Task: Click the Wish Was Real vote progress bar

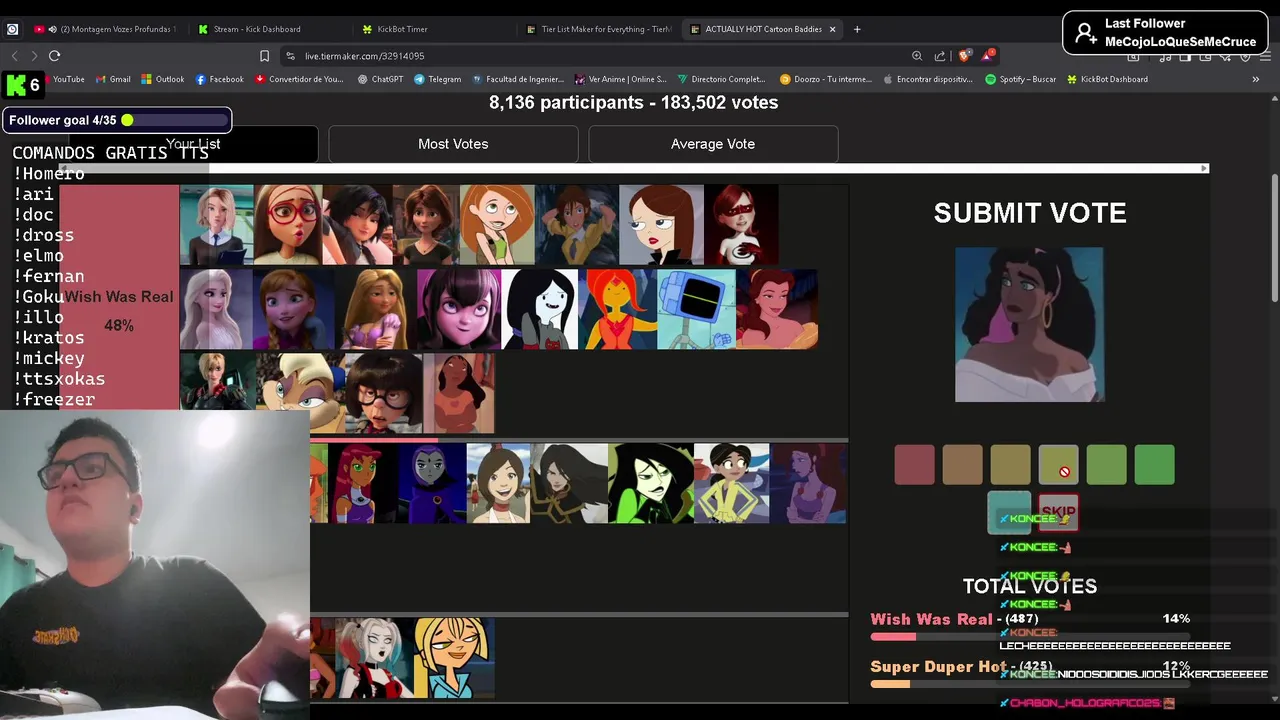Action: click(1030, 637)
